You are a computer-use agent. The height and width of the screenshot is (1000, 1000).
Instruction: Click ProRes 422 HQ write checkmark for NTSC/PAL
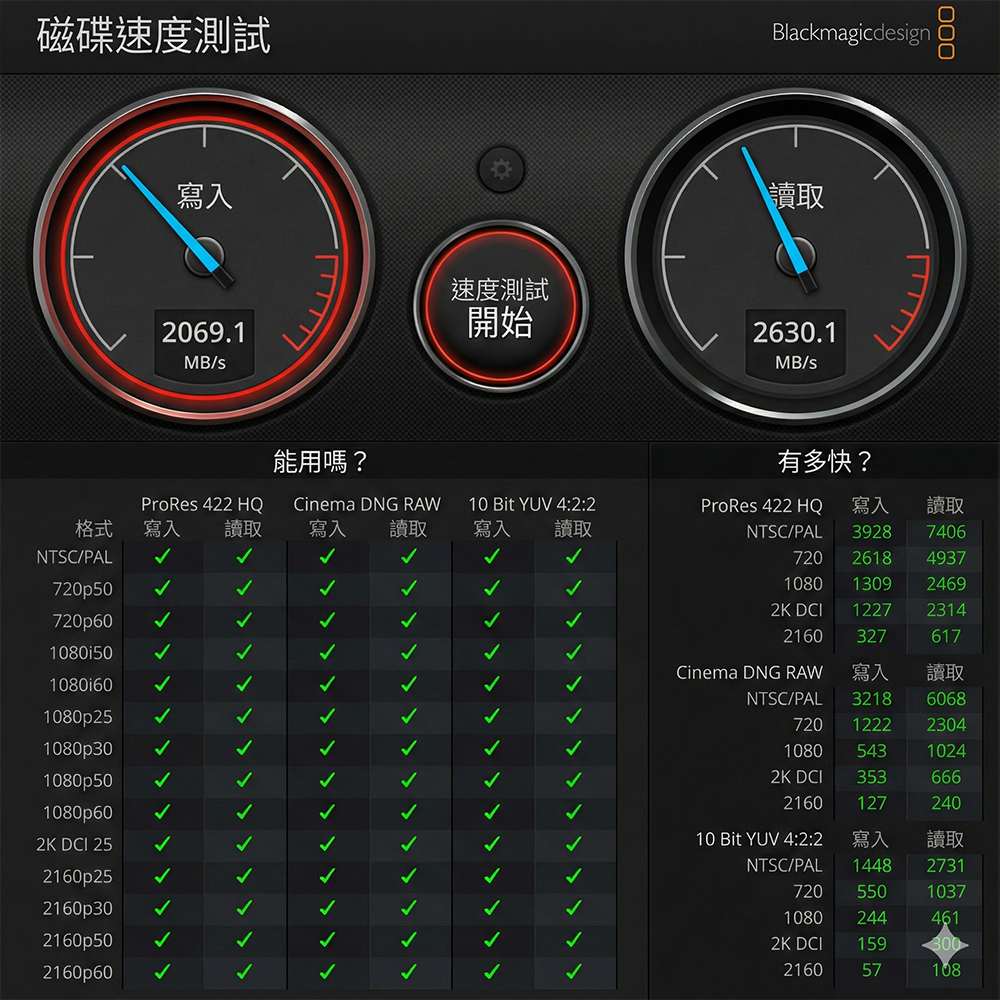162,557
